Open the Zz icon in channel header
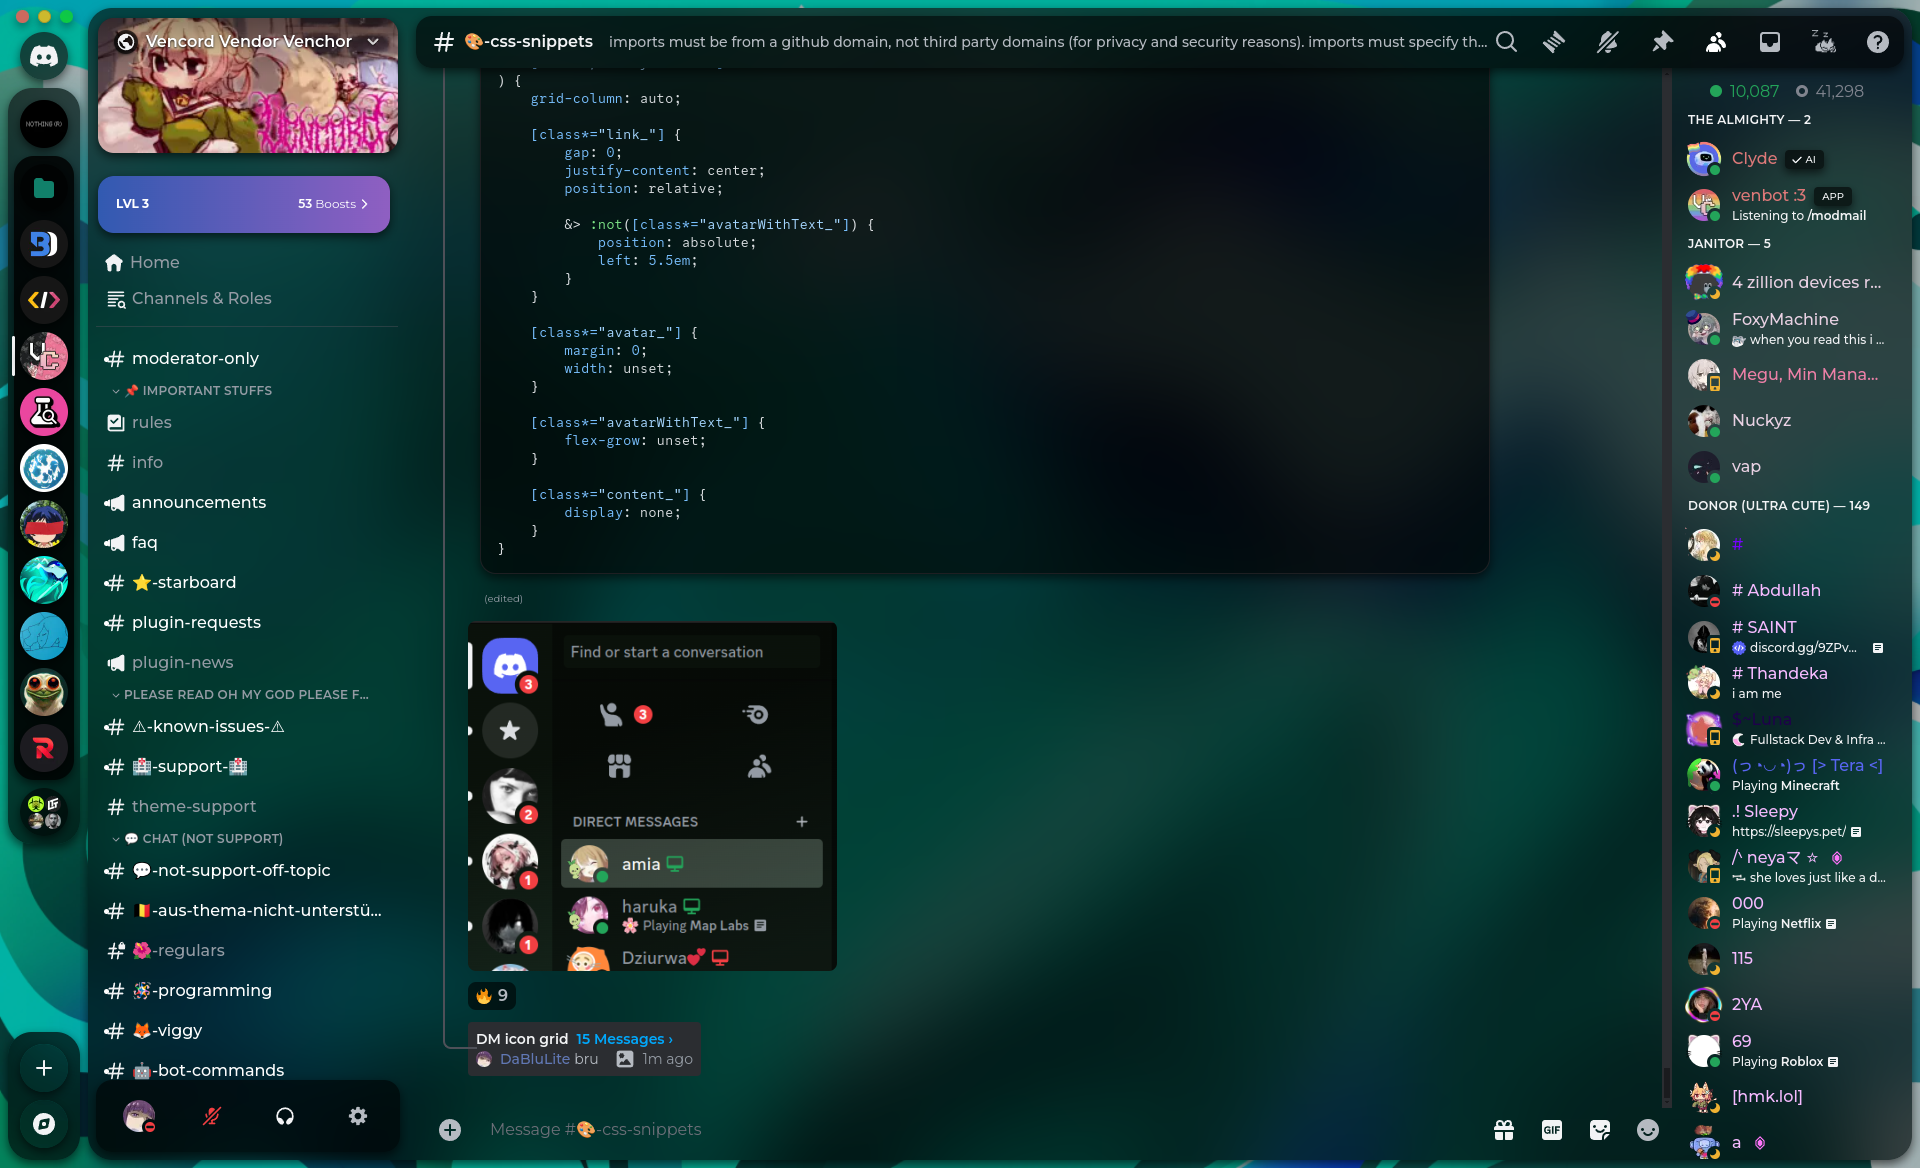Image resolution: width=1920 pixels, height=1168 pixels. click(x=1824, y=42)
